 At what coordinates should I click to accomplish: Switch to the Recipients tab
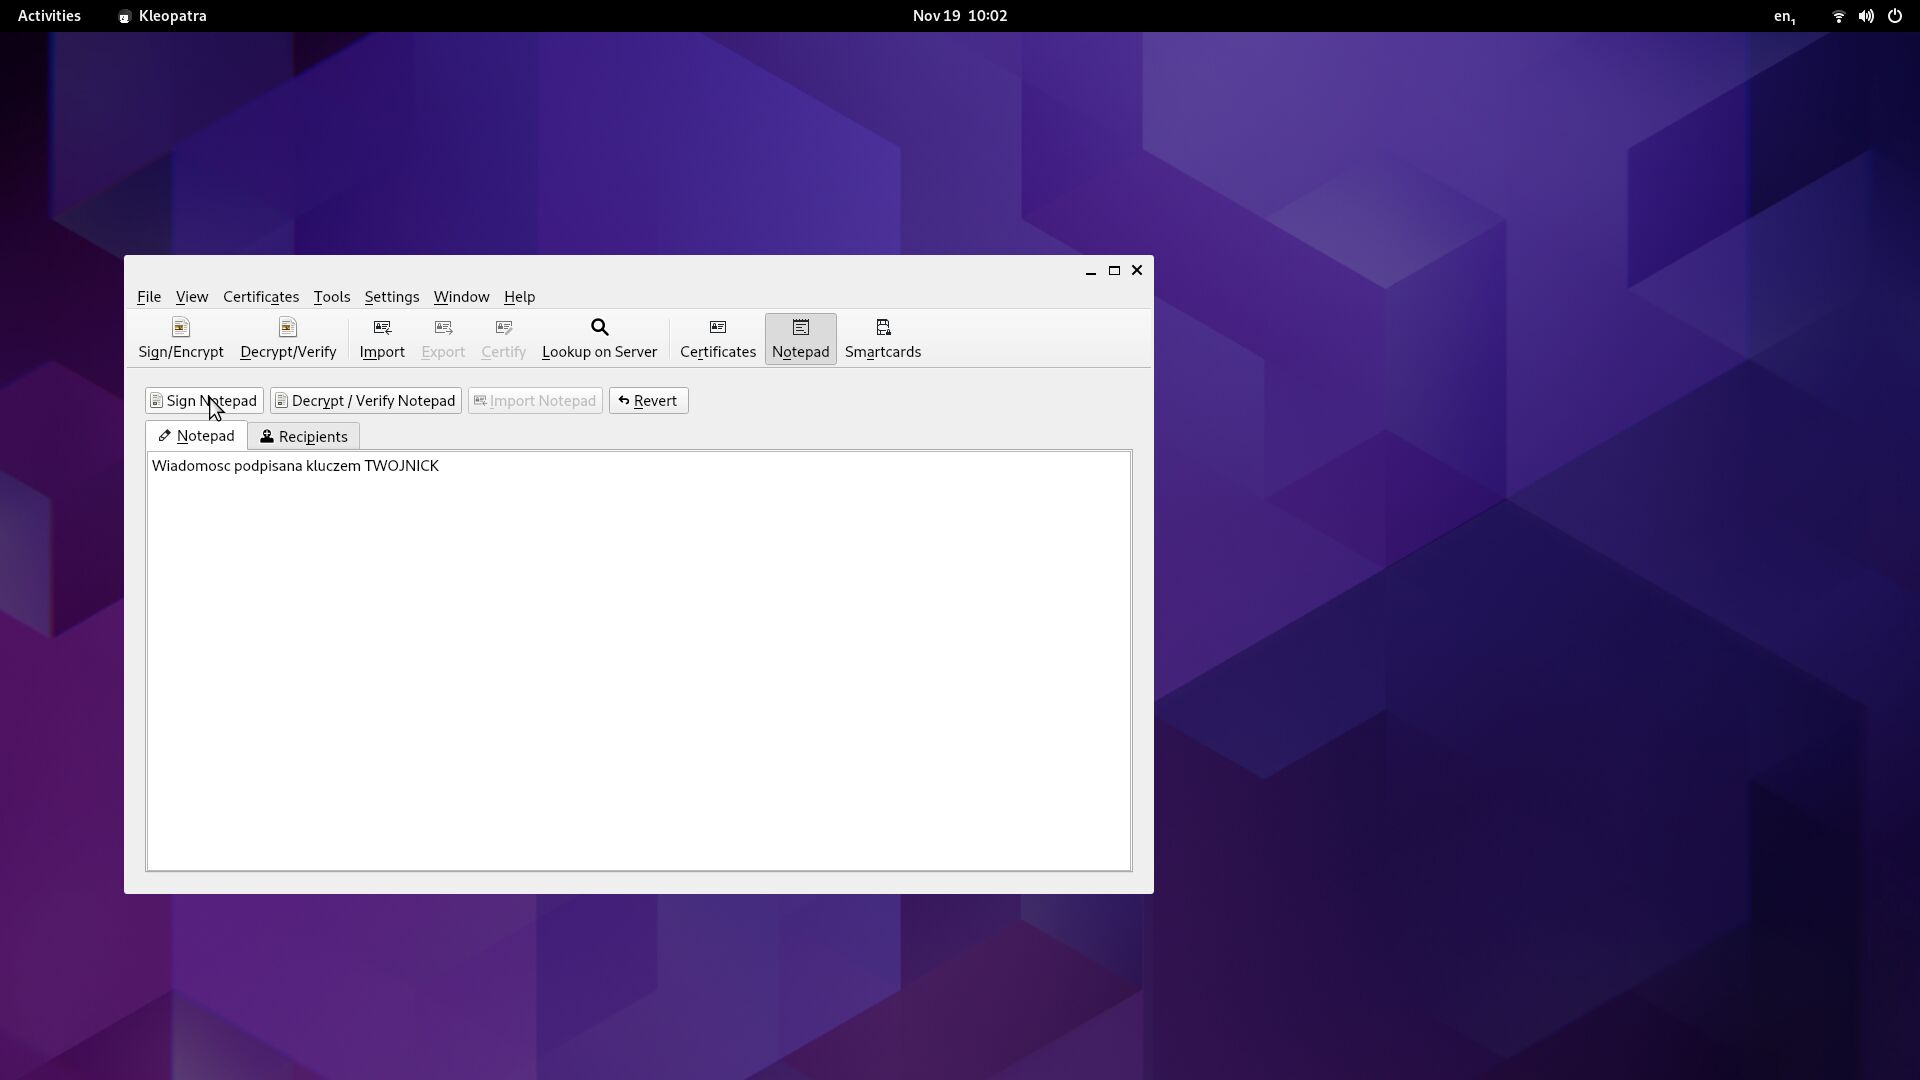click(x=303, y=436)
